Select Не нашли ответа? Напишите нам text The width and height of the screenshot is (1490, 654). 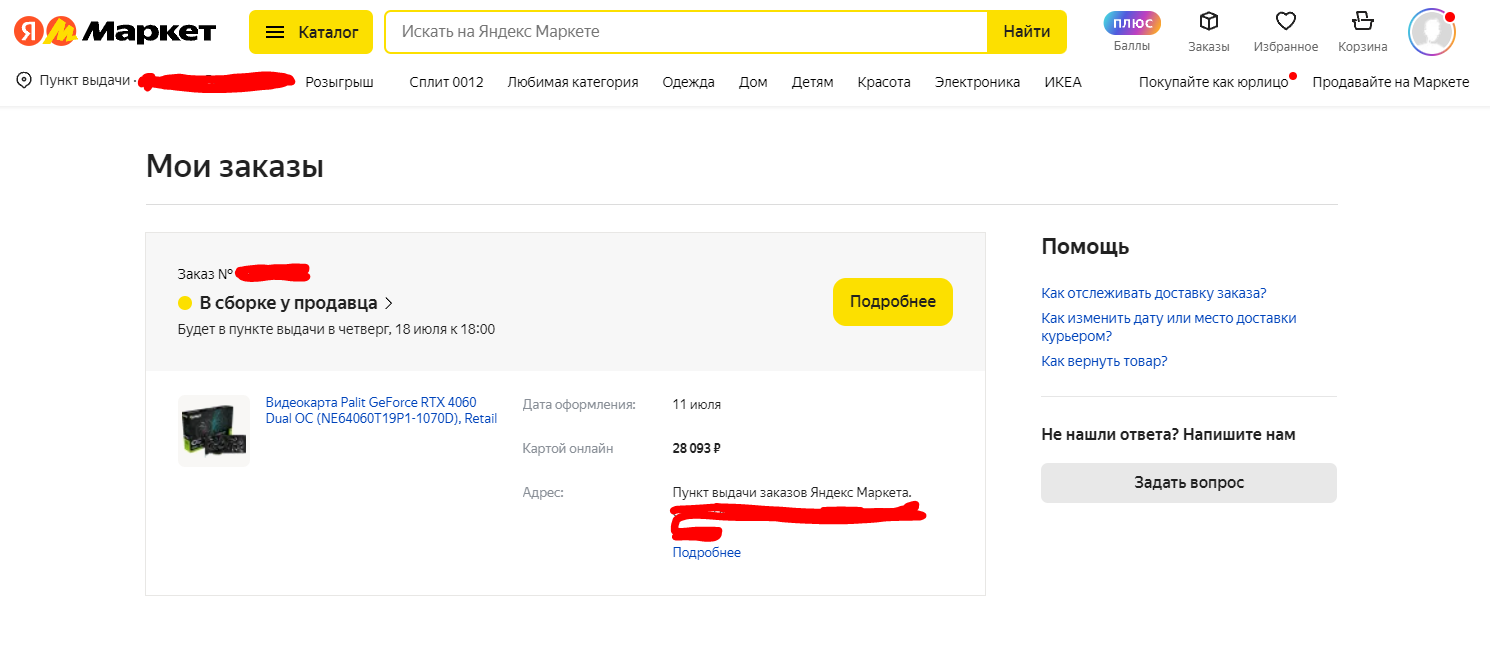pyautogui.click(x=1168, y=435)
